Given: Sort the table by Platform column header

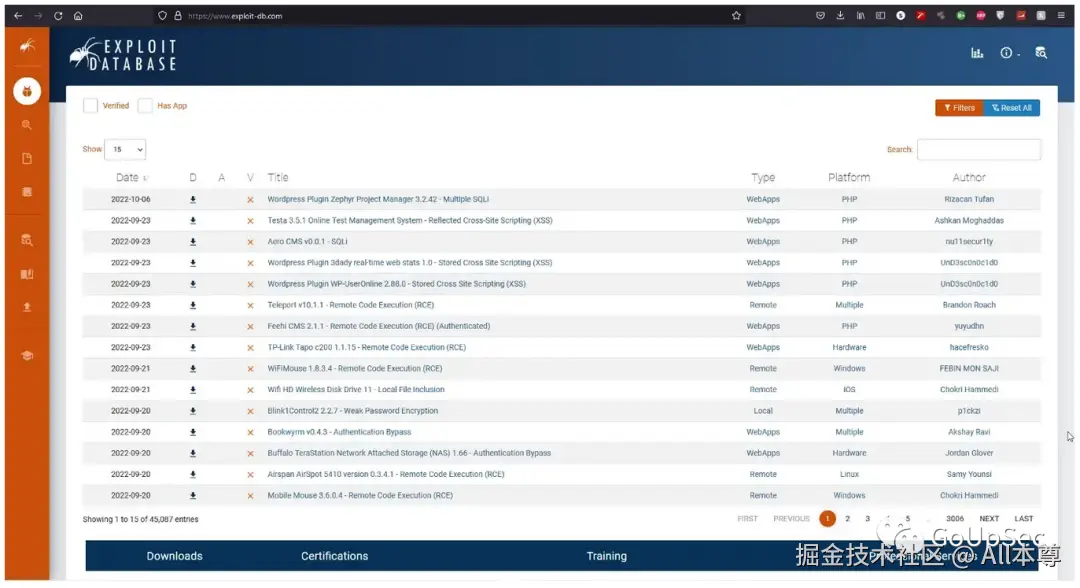Looking at the screenshot, I should coord(849,178).
